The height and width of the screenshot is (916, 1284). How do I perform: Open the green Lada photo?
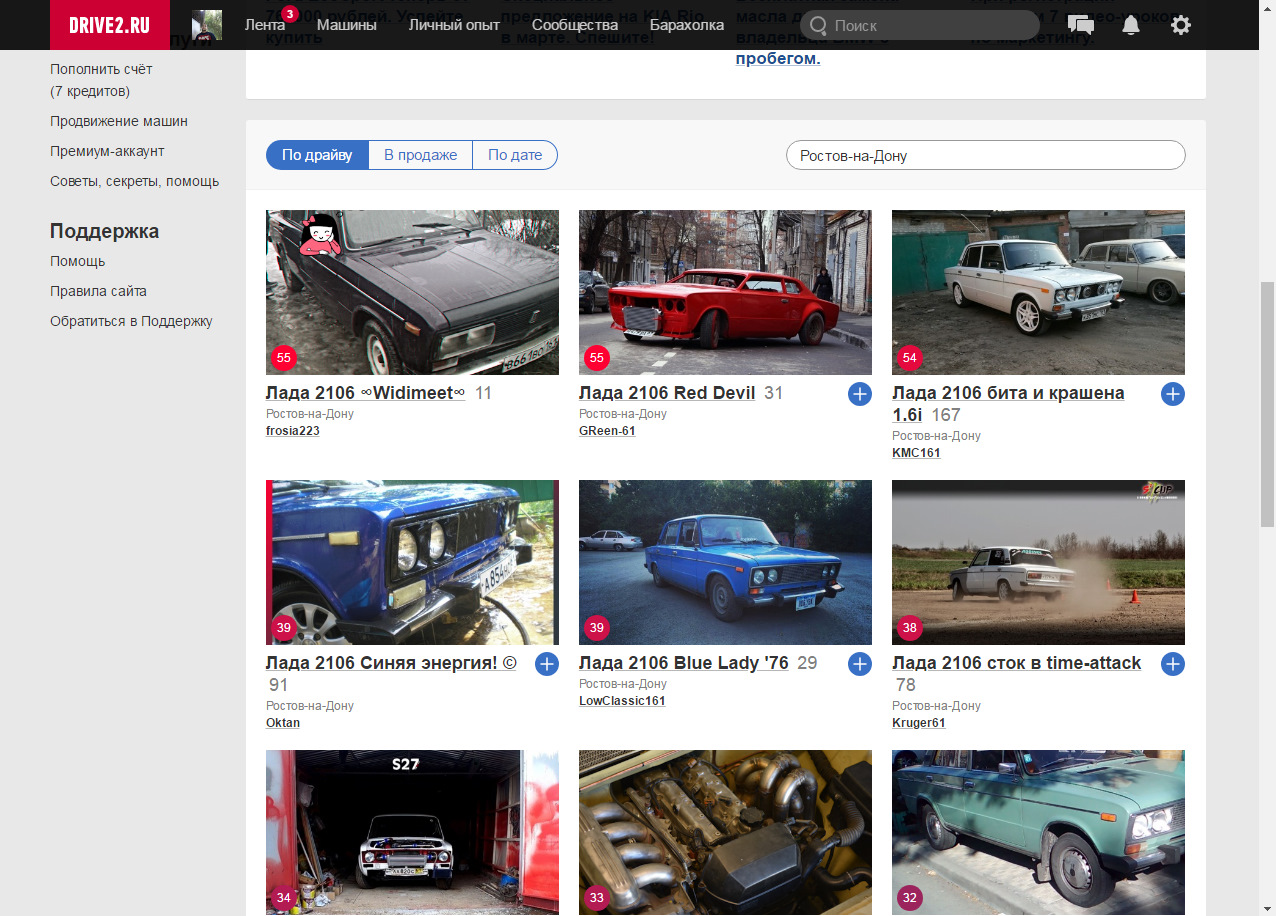click(x=1038, y=832)
